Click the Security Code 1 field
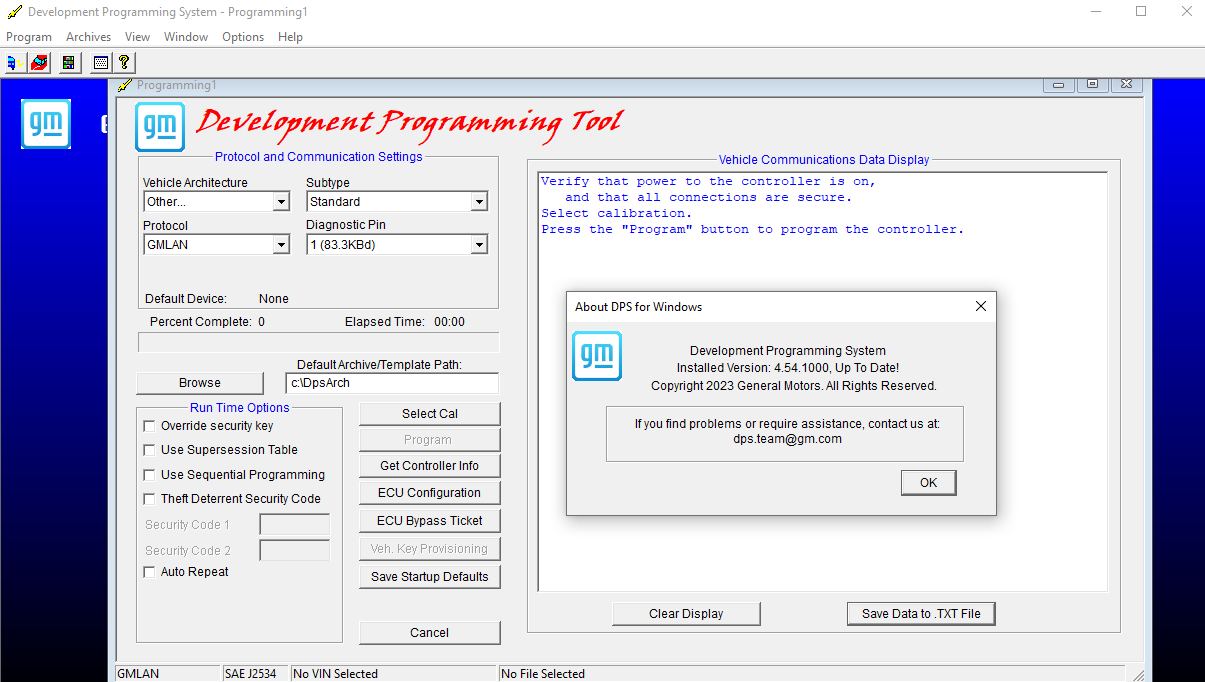Viewport: 1205px width, 682px height. point(295,525)
